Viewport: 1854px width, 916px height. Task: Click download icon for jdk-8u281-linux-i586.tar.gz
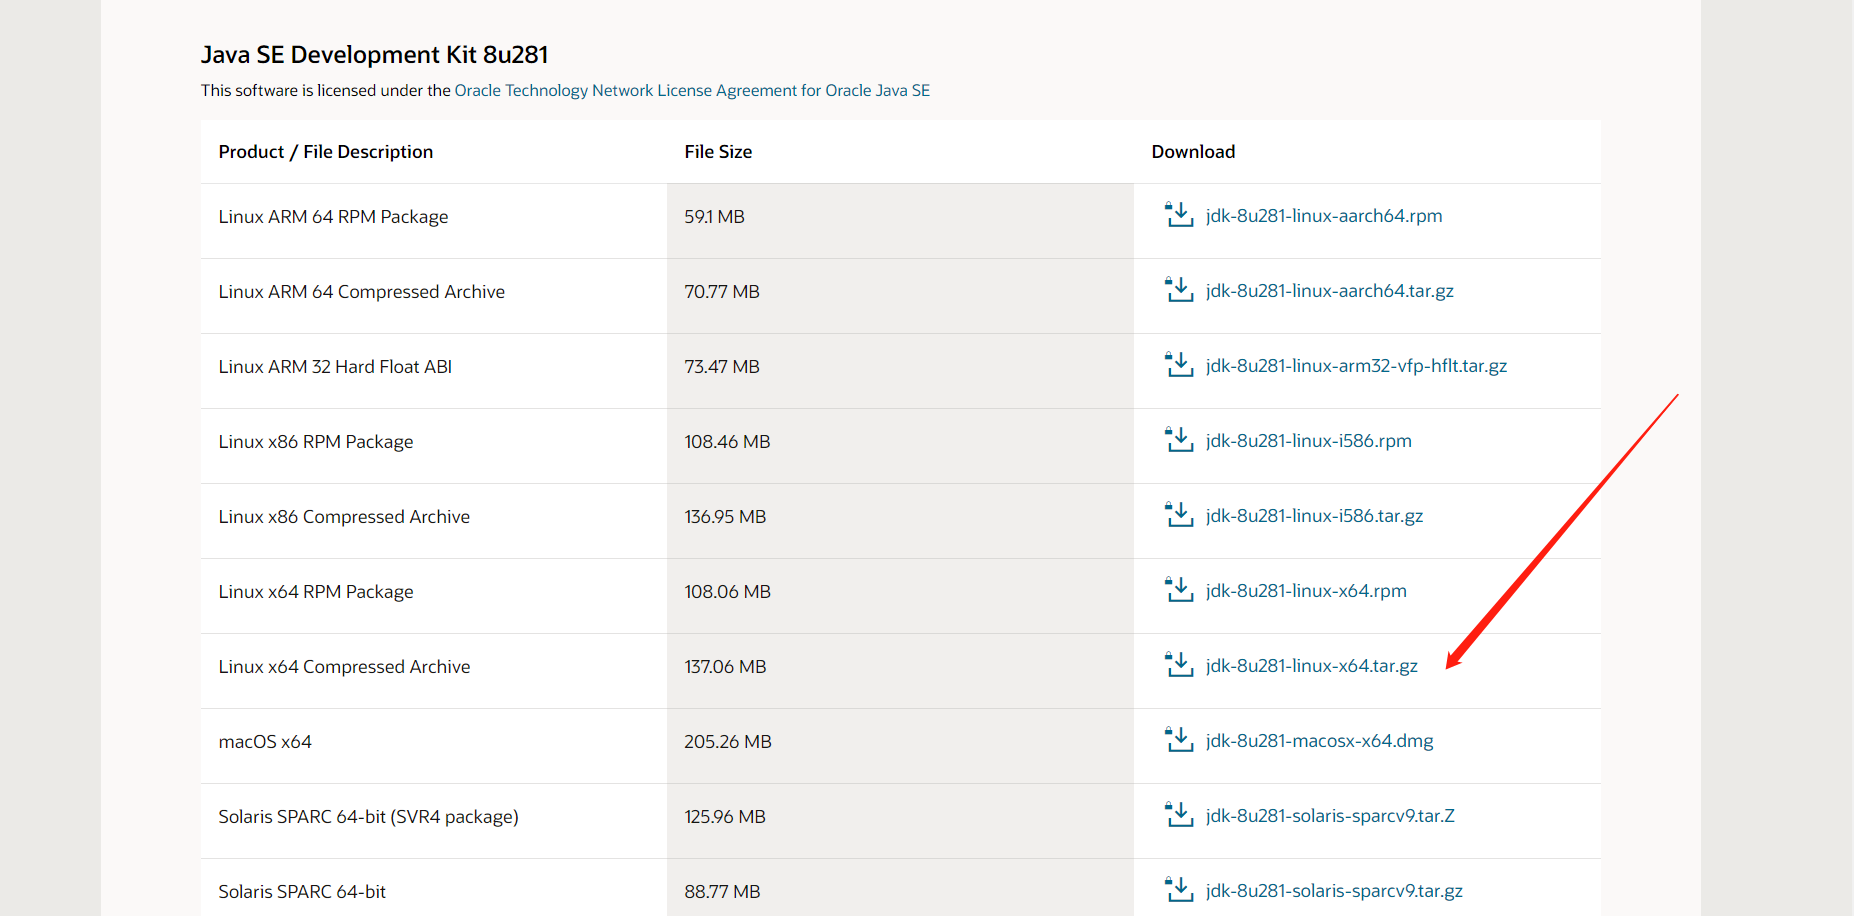click(1179, 515)
